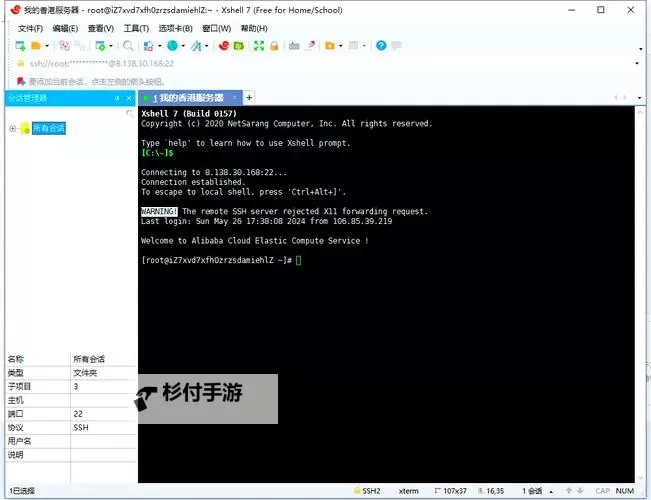The width and height of the screenshot is (651, 500).
Task: Select the 所有会话 folder
Action: 49,128
